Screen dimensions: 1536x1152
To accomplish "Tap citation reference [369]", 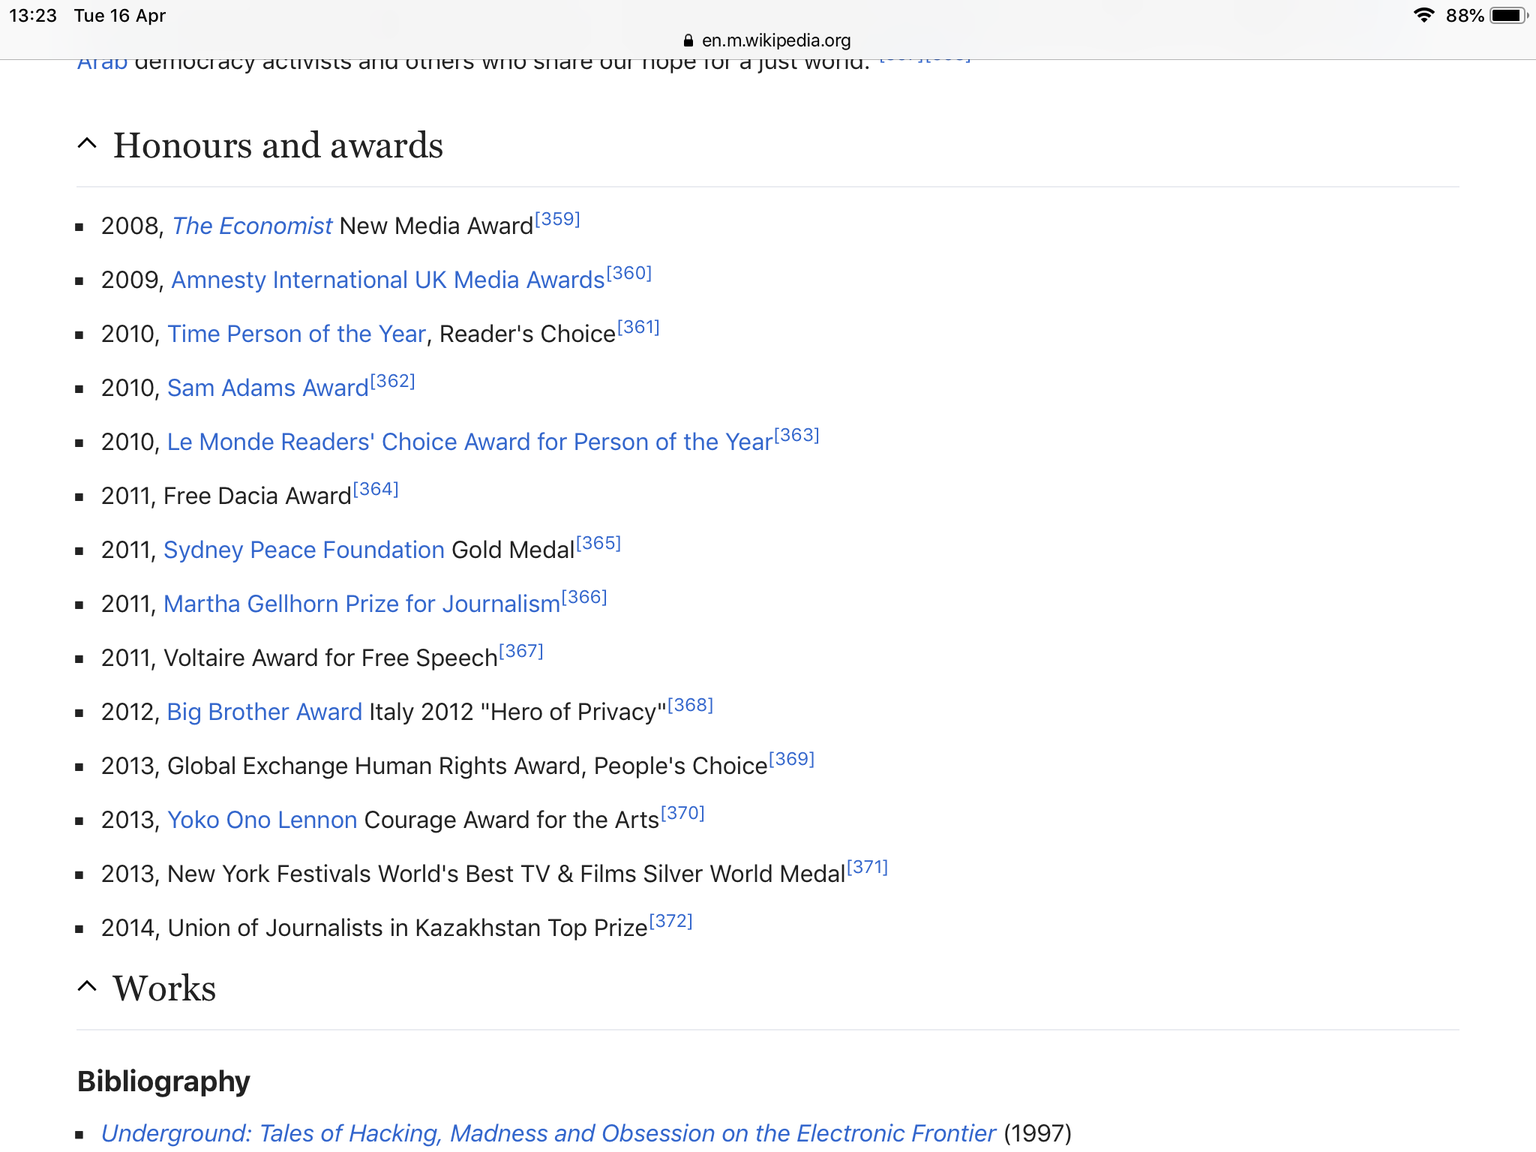I will pos(792,759).
